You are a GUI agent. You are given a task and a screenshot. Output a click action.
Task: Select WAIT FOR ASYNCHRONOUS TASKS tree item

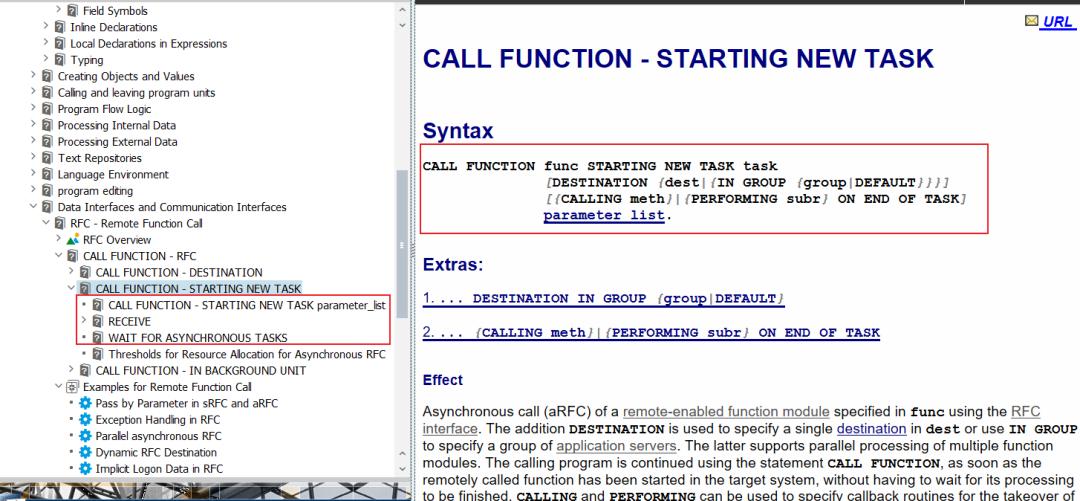pyautogui.click(x=198, y=338)
